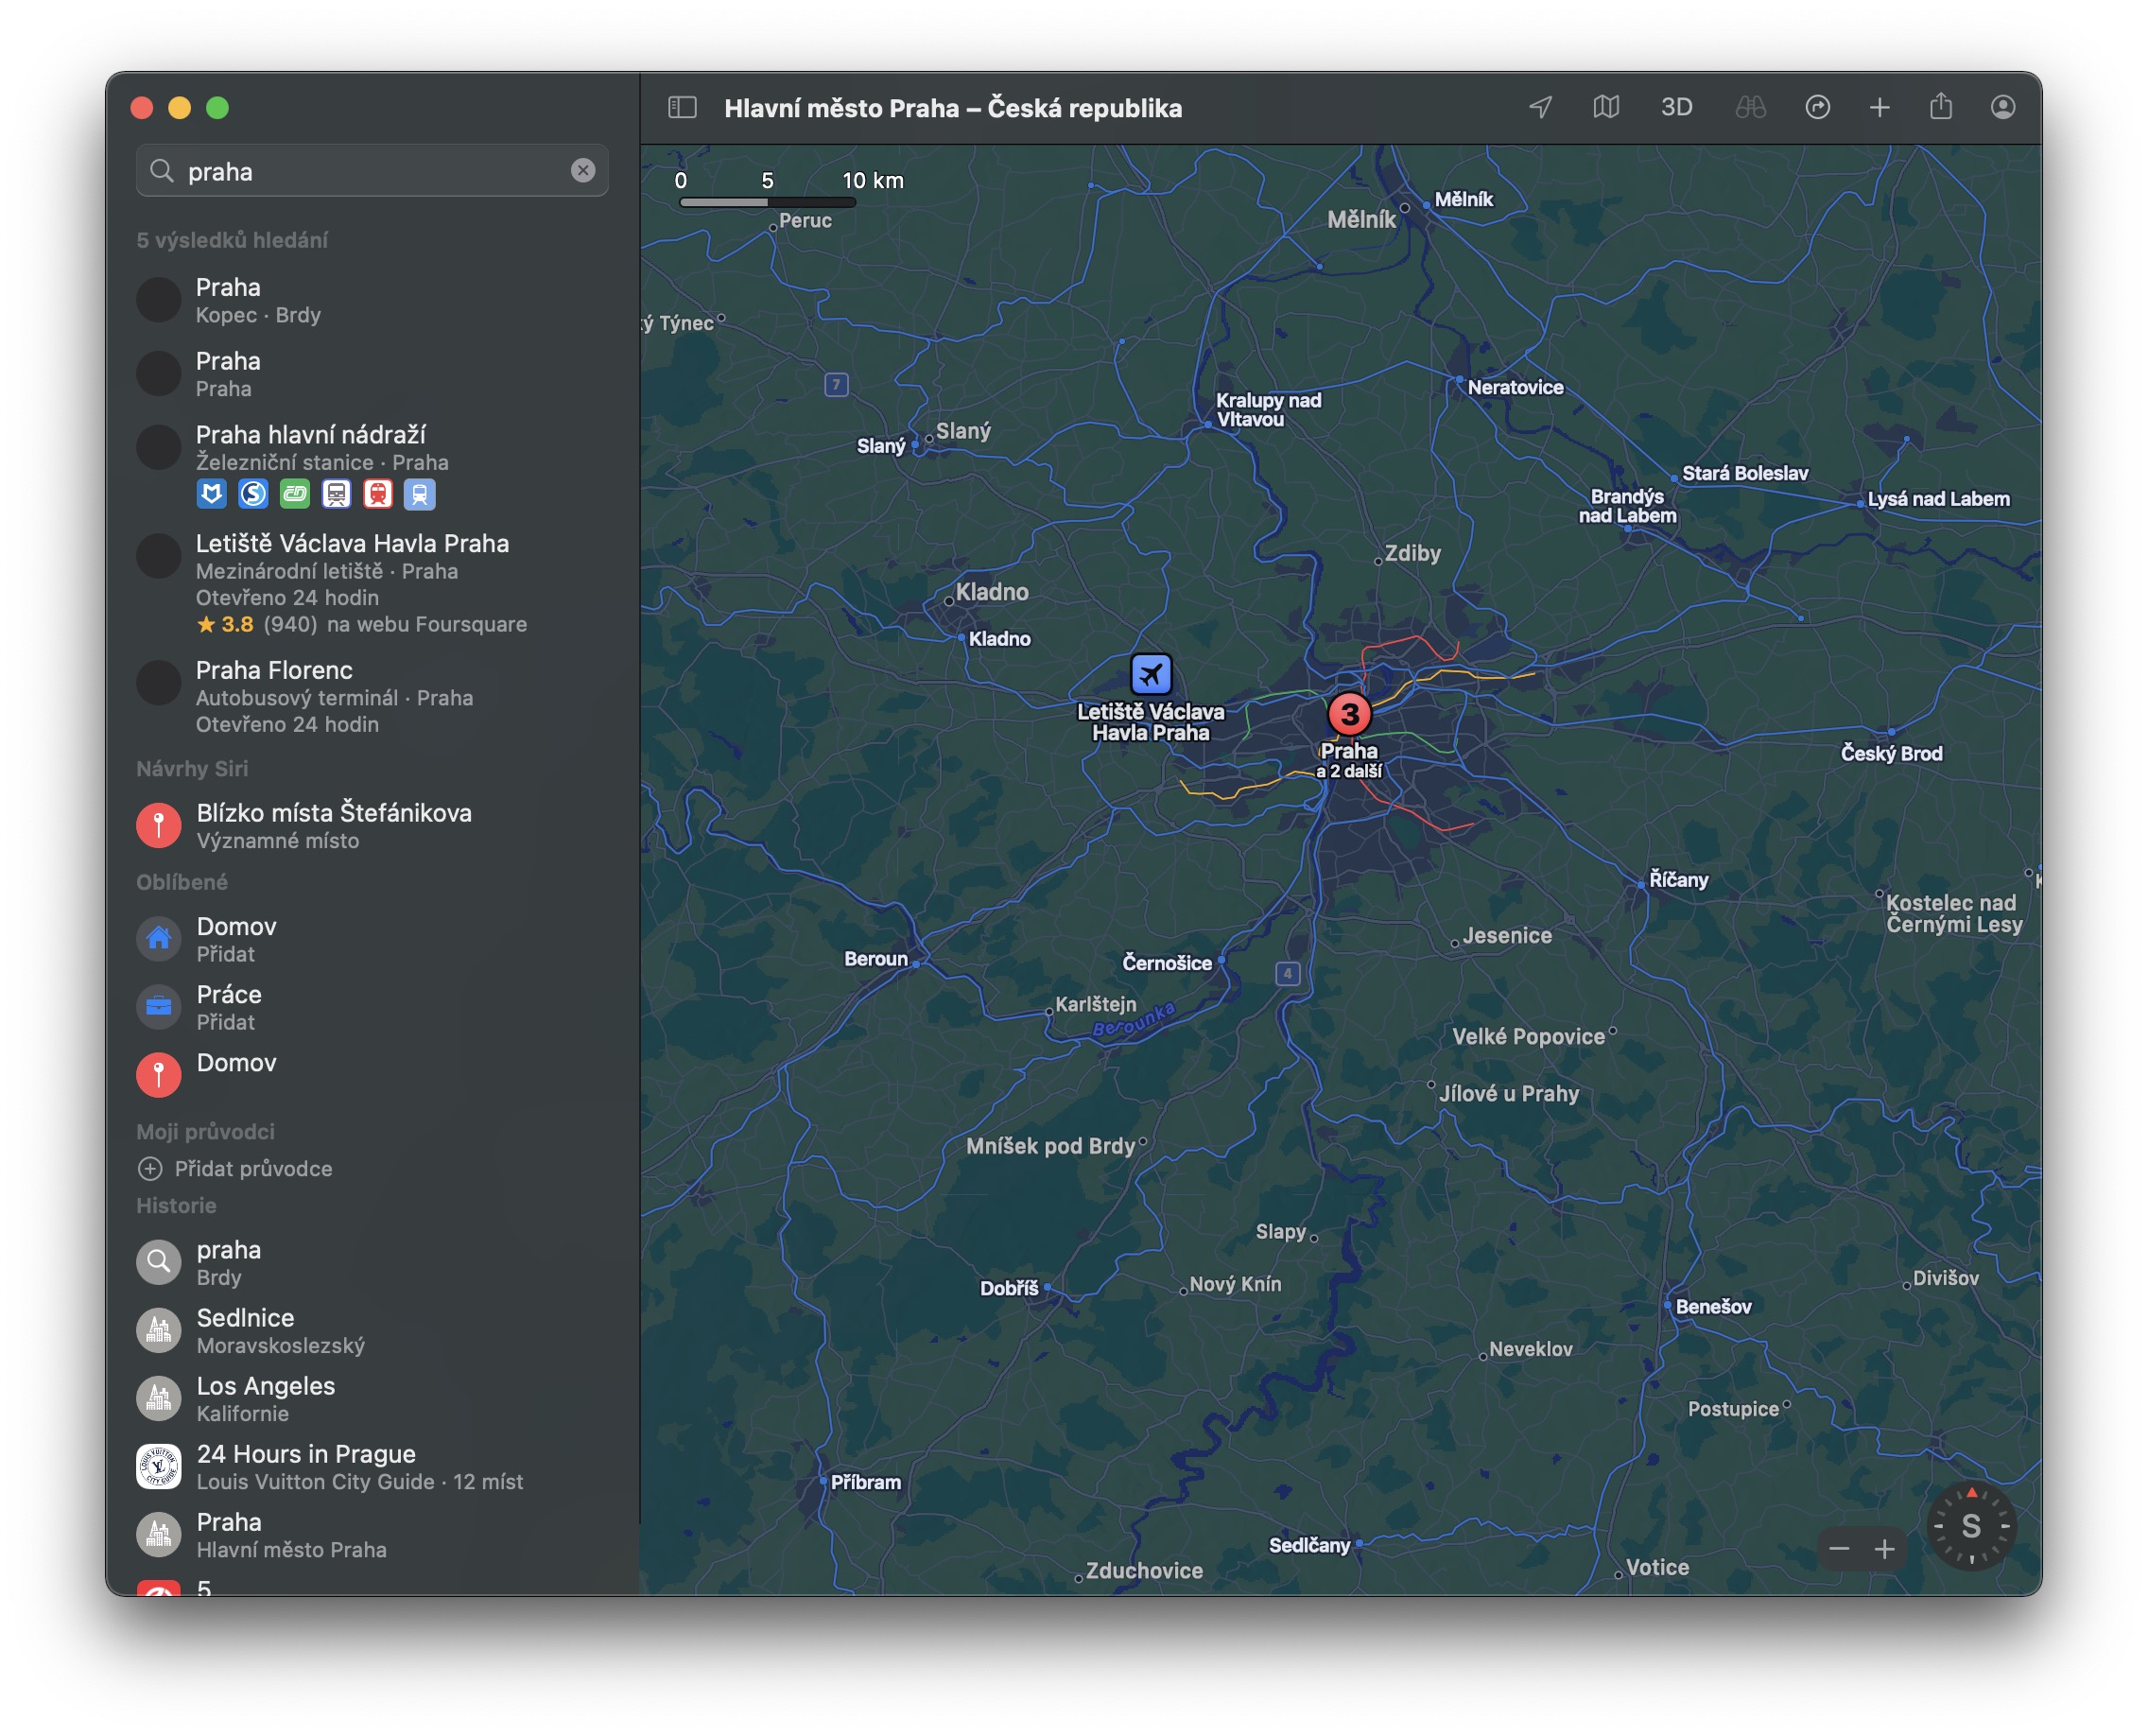Click the praha search input field
Screen dimensions: 2148x1736
coord(370,171)
